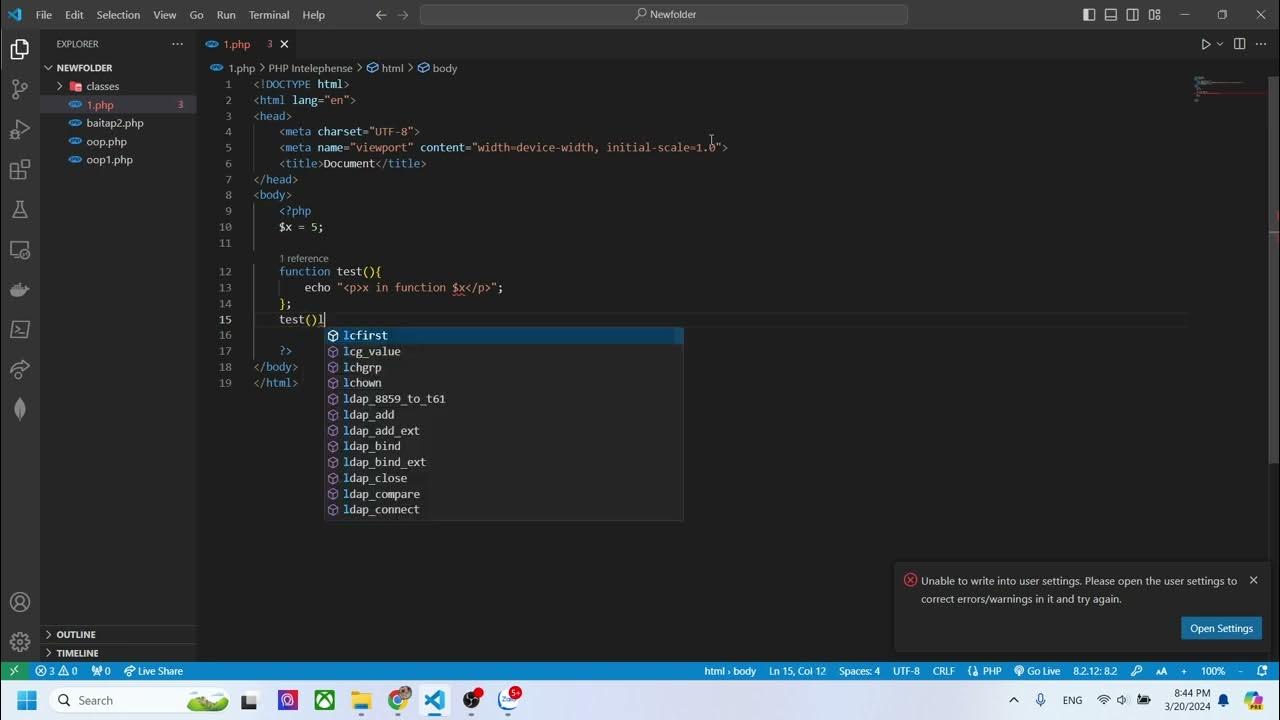Toggle Secondary Side Bar visibility
This screenshot has width=1280, height=720.
[1133, 15]
